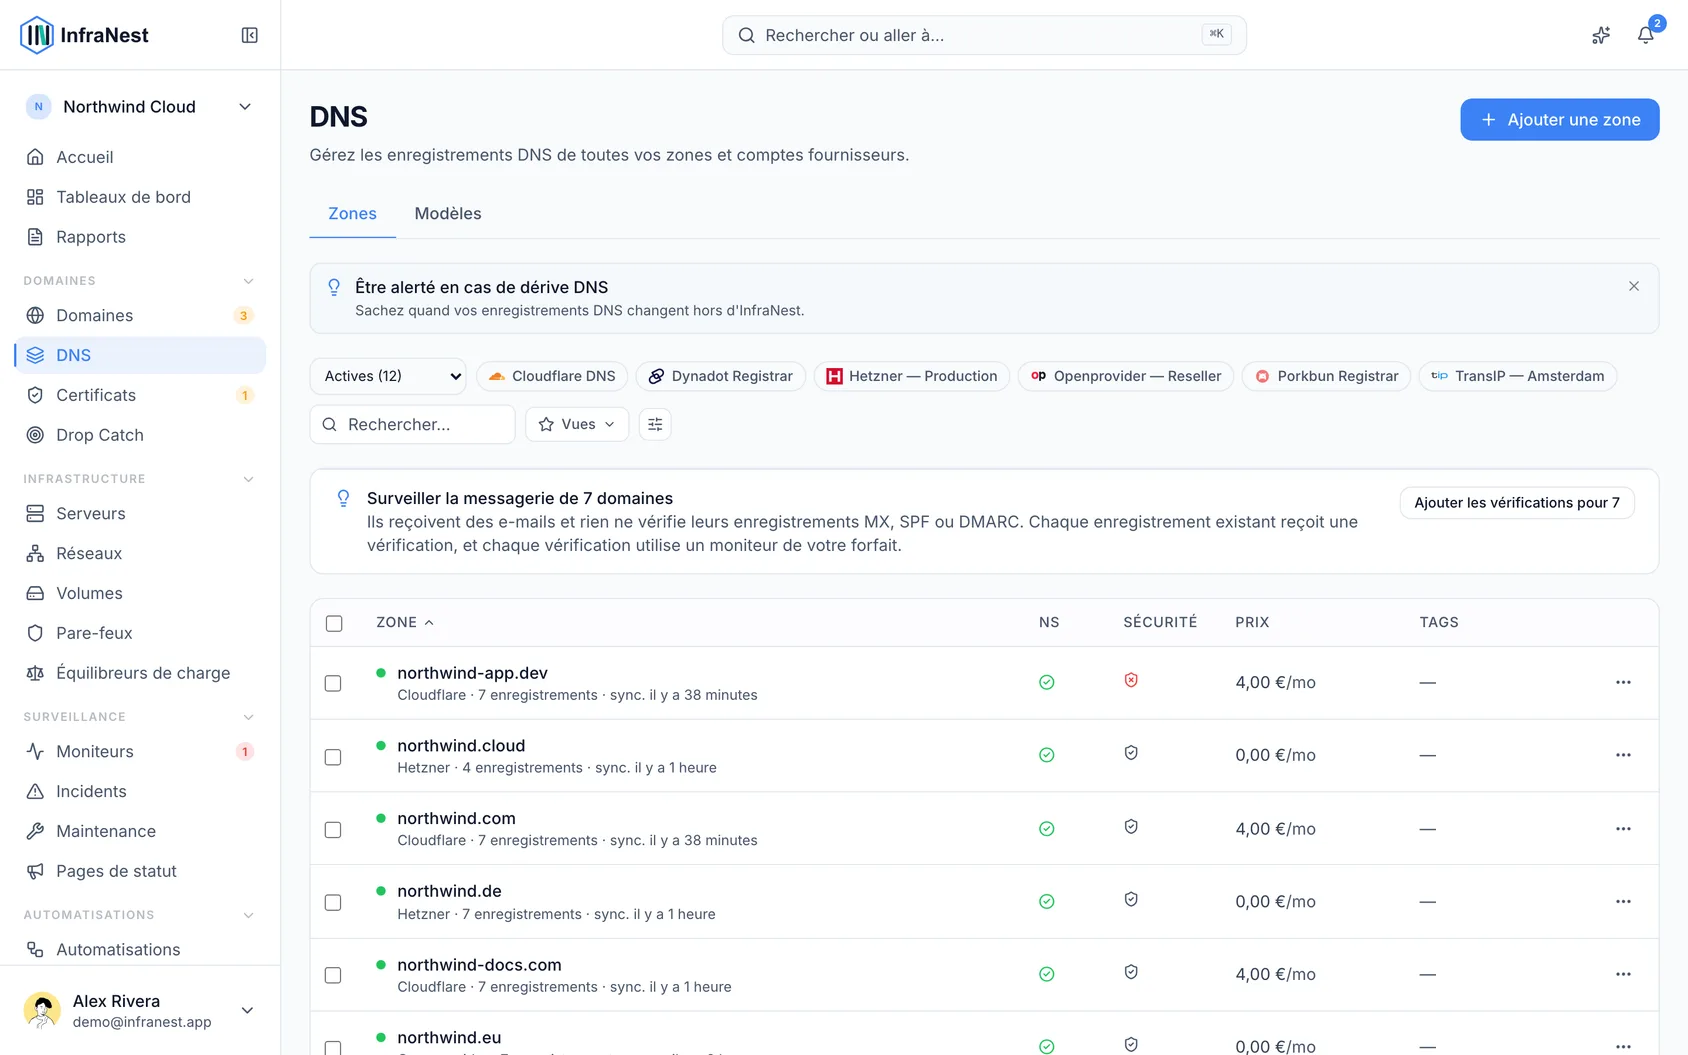Click the Réseaux network icon
The width and height of the screenshot is (1688, 1055).
coord(35,553)
